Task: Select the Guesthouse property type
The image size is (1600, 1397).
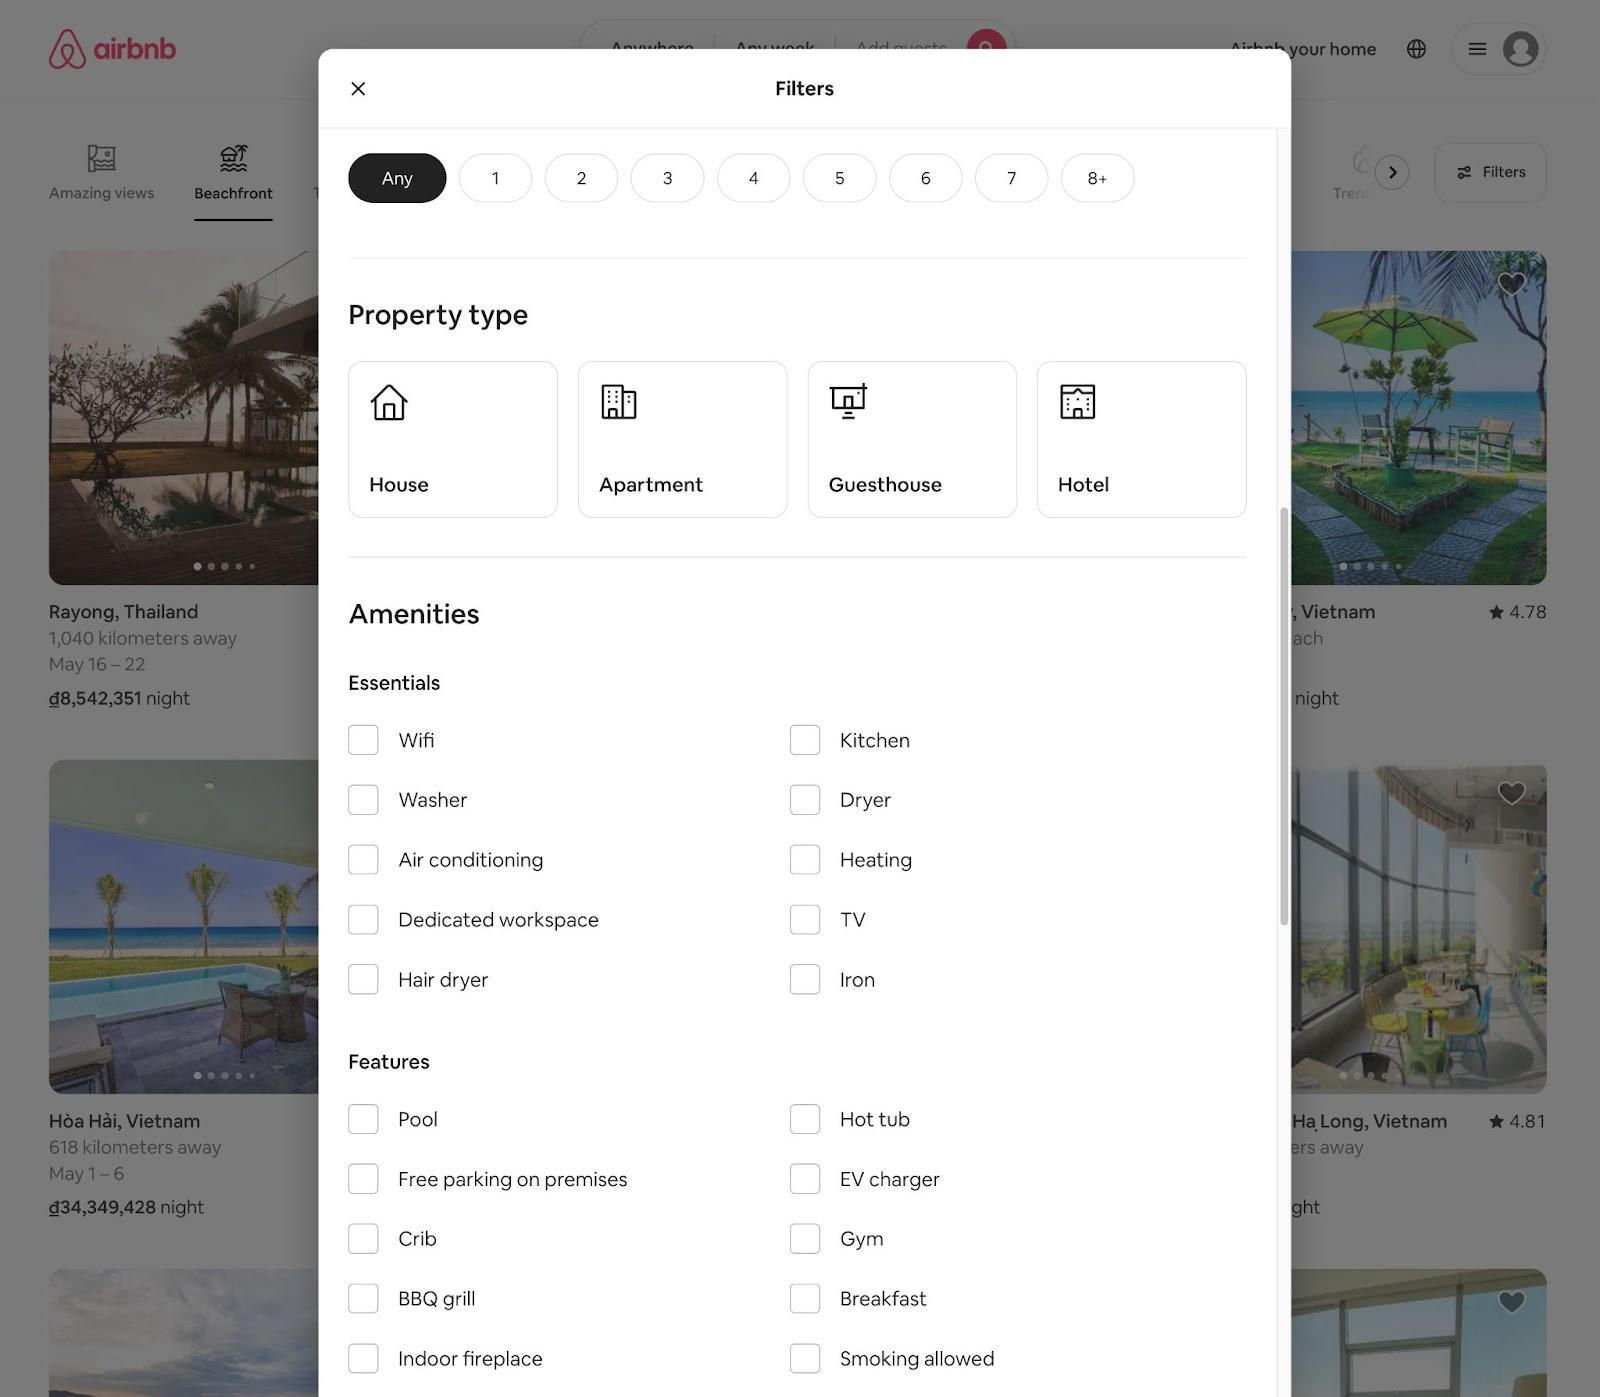Action: (911, 439)
